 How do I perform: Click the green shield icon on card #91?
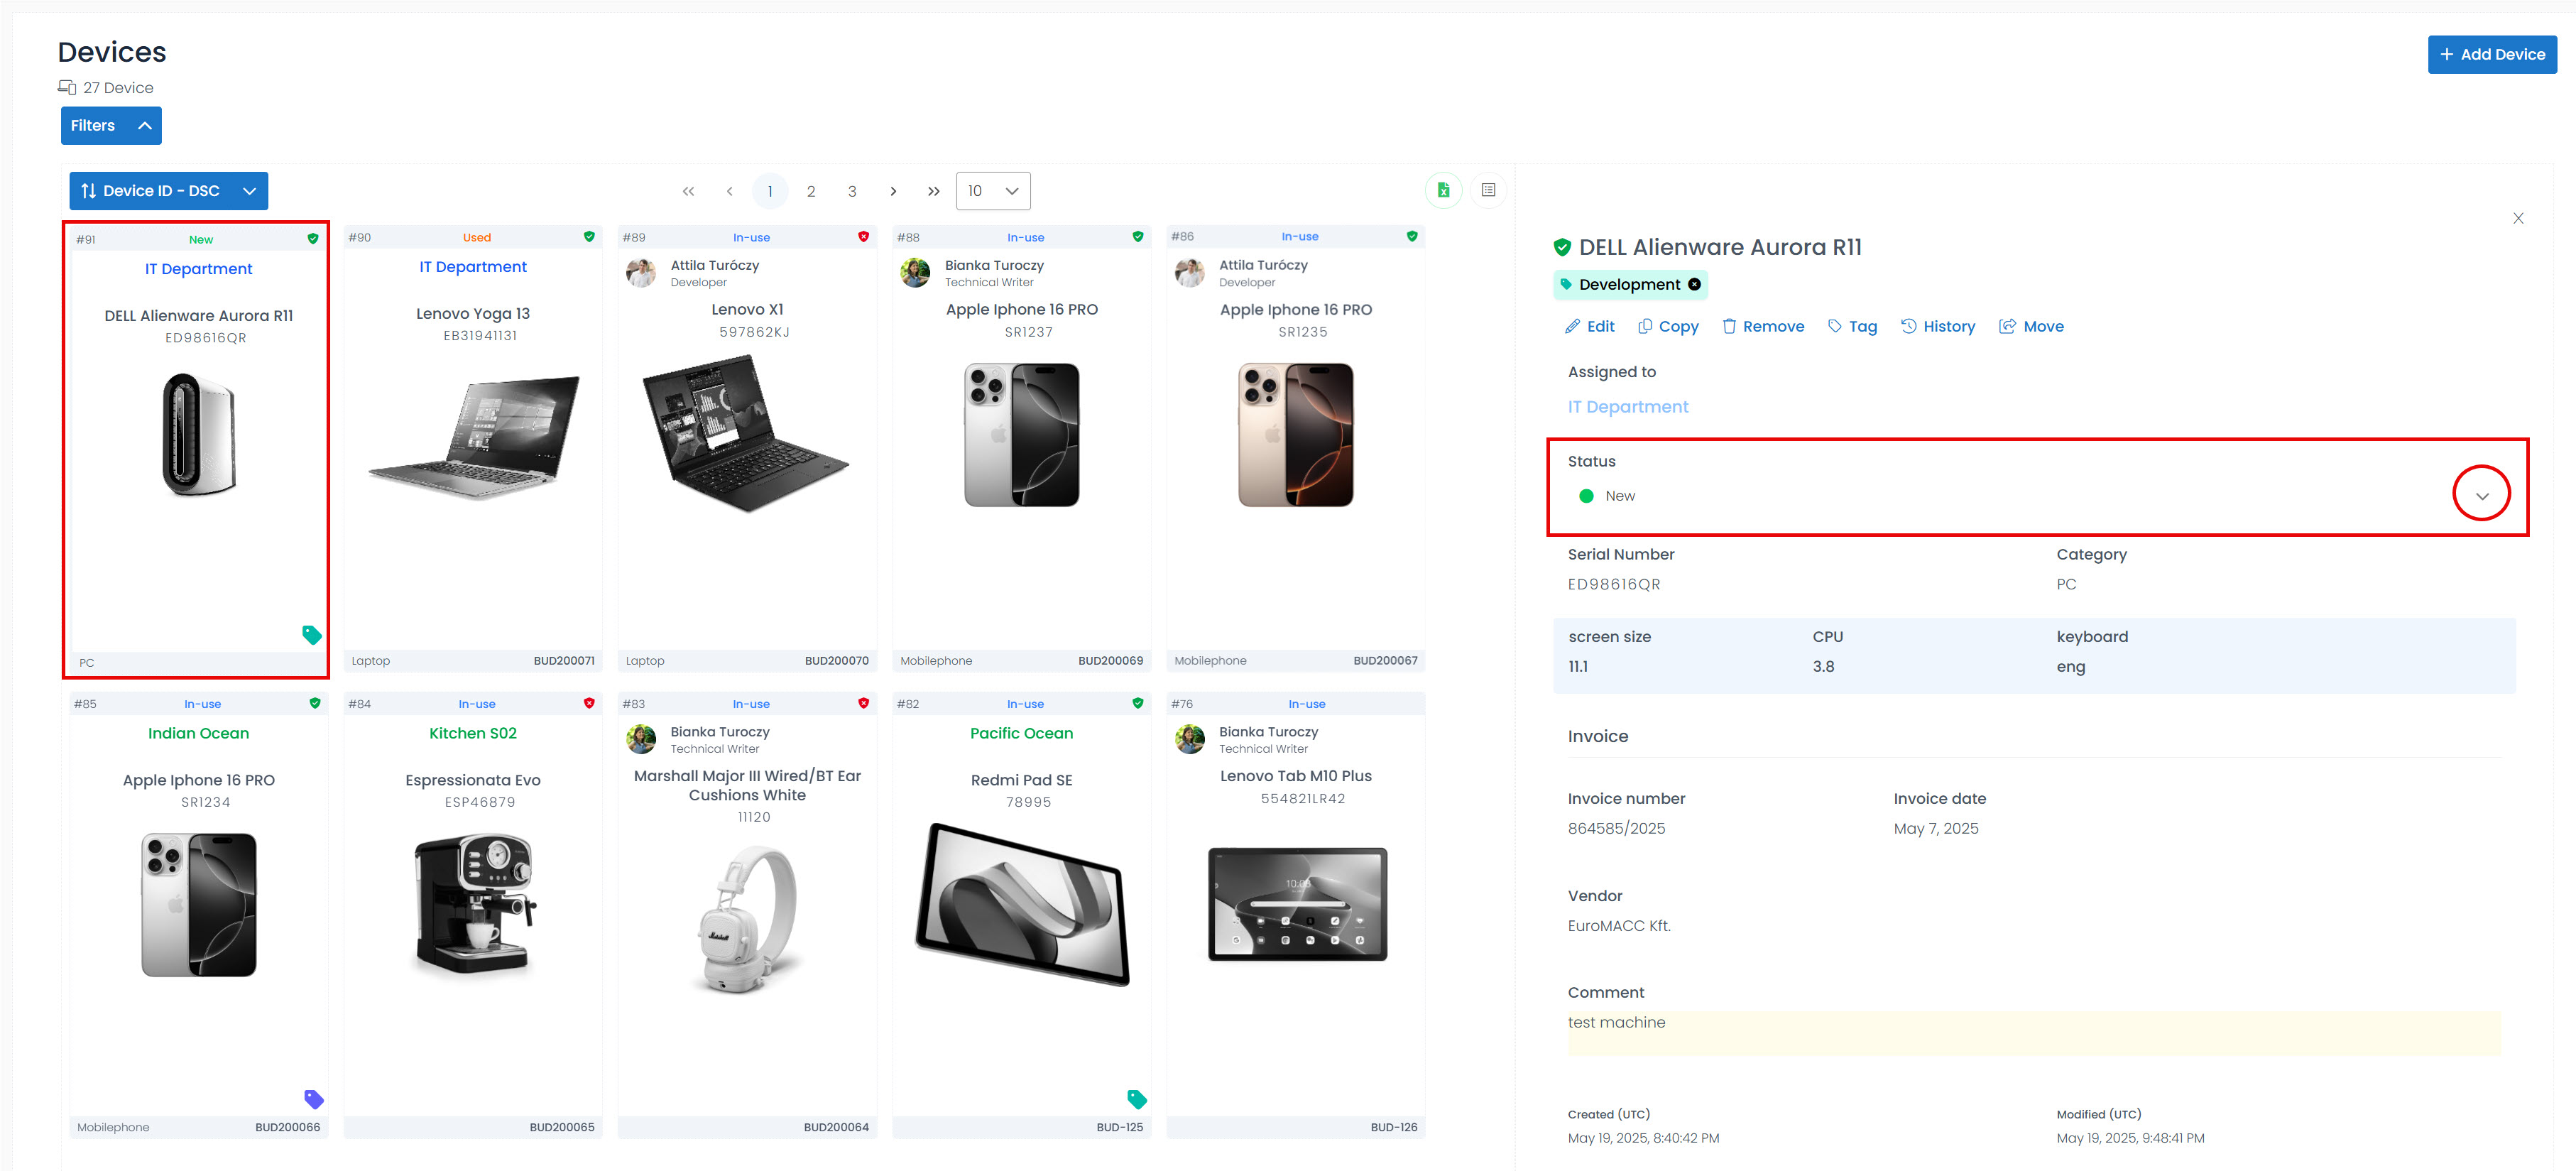[313, 239]
